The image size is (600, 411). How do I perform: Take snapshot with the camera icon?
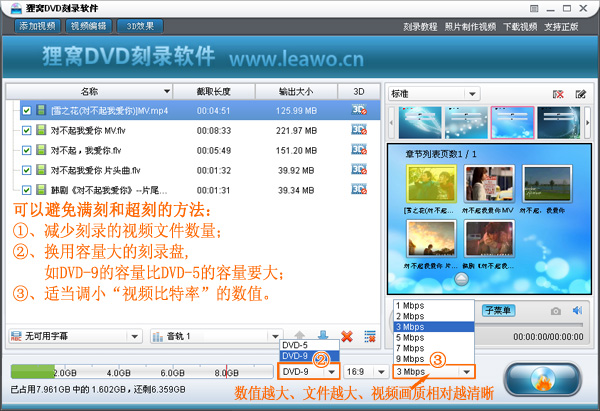coord(556,311)
